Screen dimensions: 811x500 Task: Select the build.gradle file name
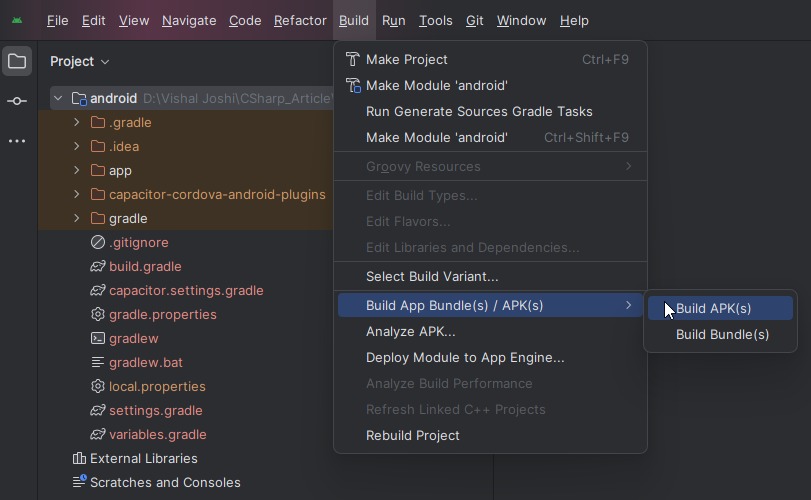click(145, 266)
